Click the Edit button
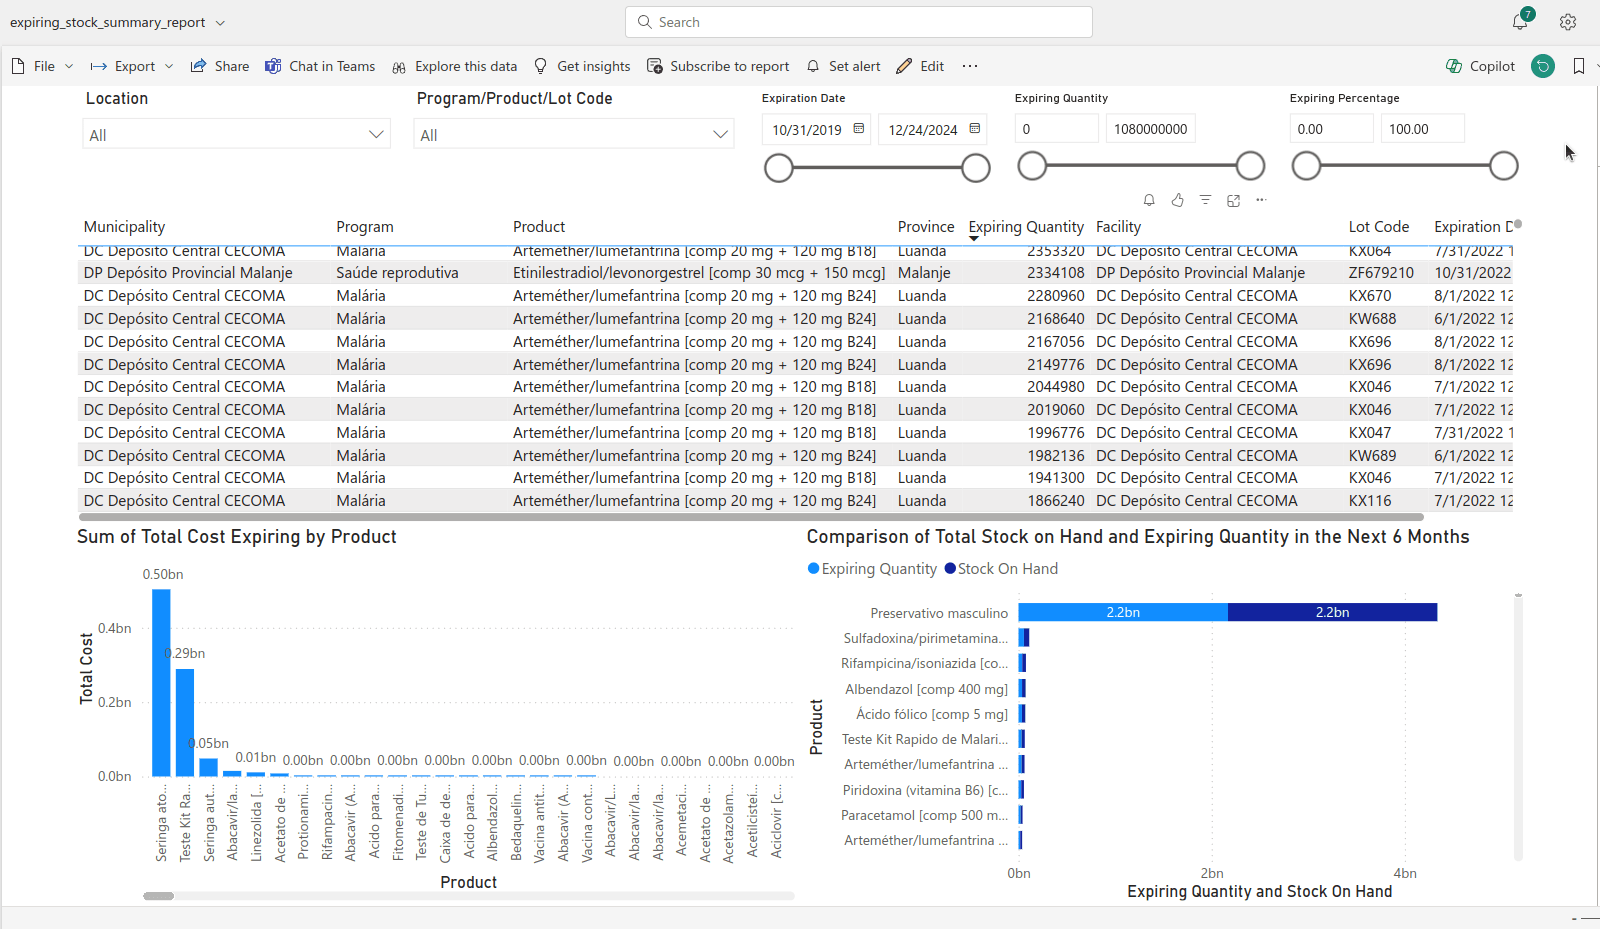1600x929 pixels. [x=920, y=66]
